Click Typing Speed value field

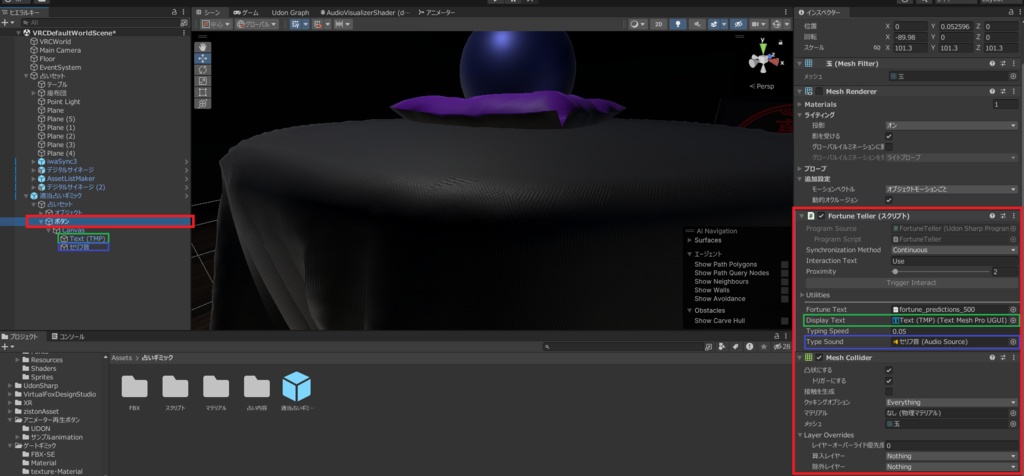pyautogui.click(x=954, y=332)
